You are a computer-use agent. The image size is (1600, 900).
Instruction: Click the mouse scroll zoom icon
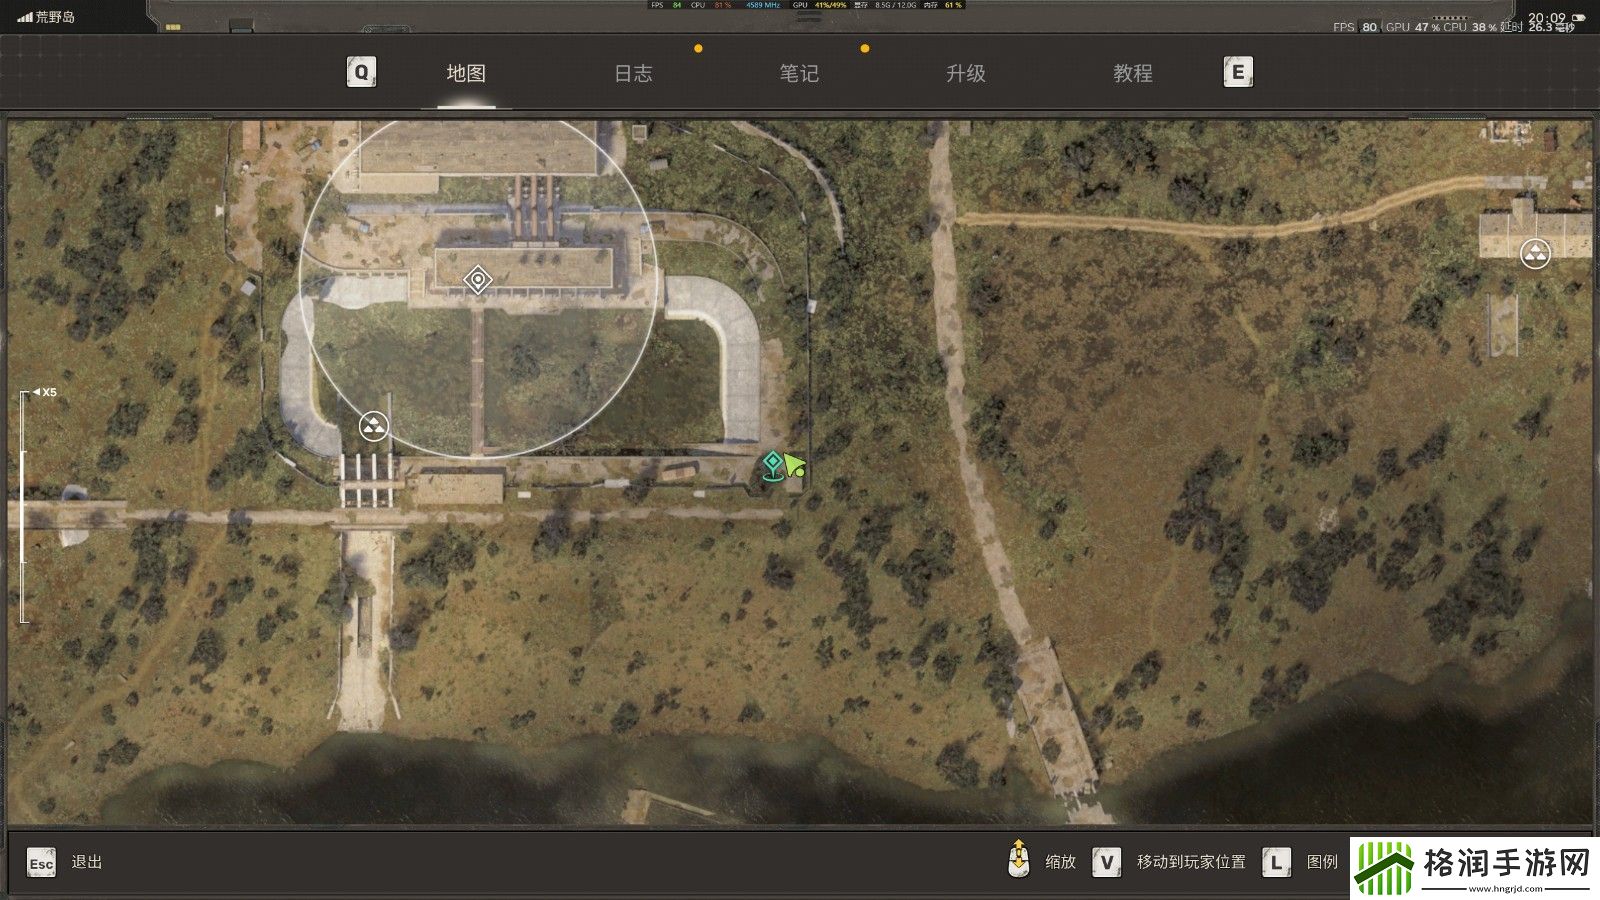tap(1018, 860)
